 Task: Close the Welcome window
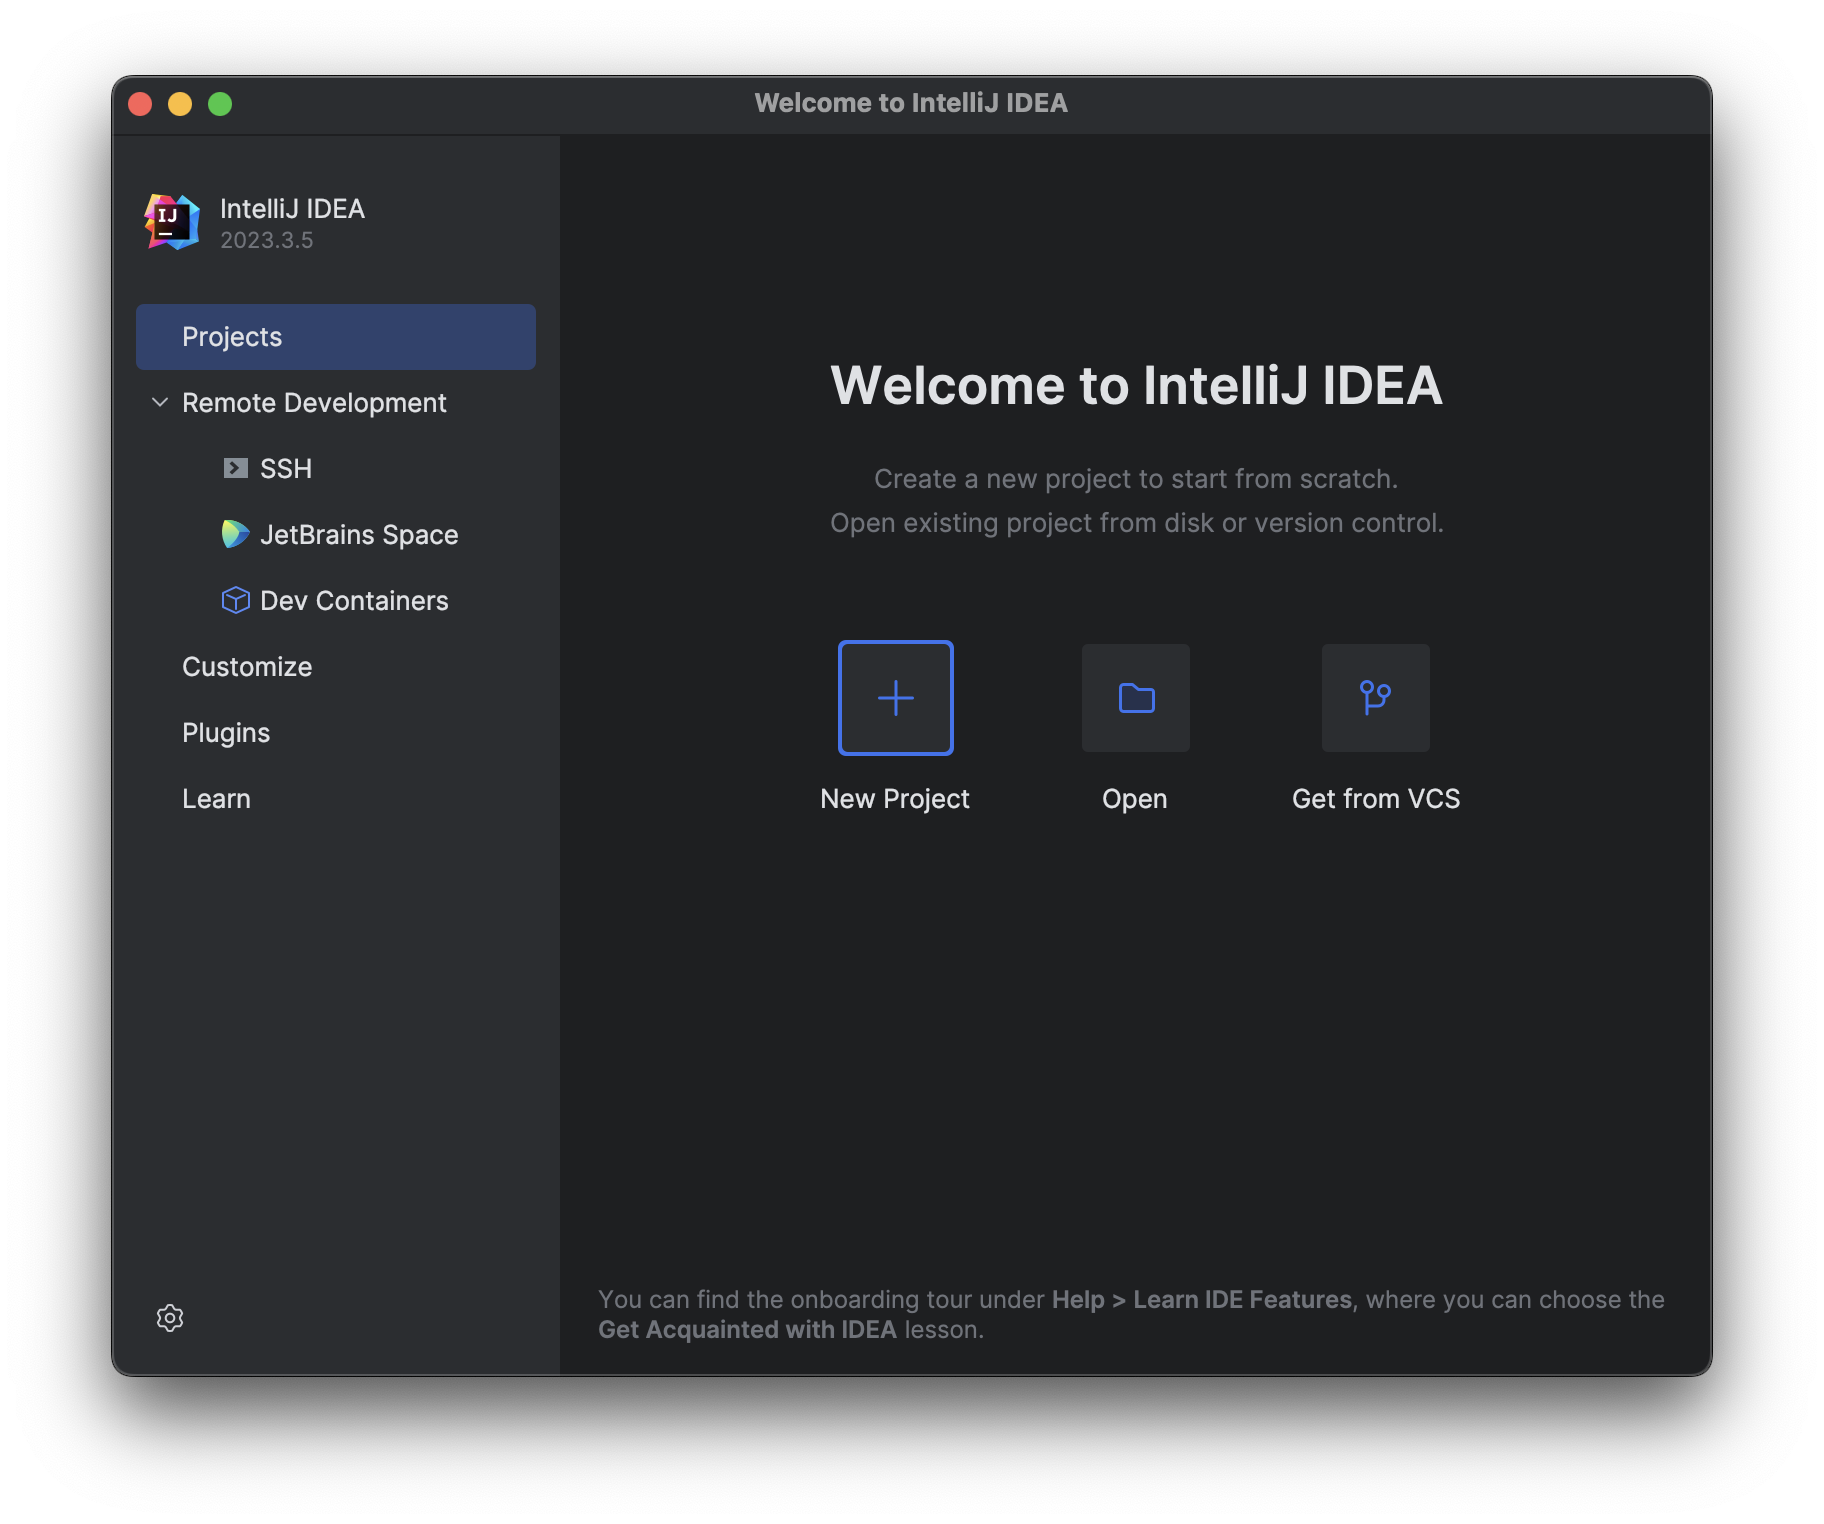click(140, 104)
